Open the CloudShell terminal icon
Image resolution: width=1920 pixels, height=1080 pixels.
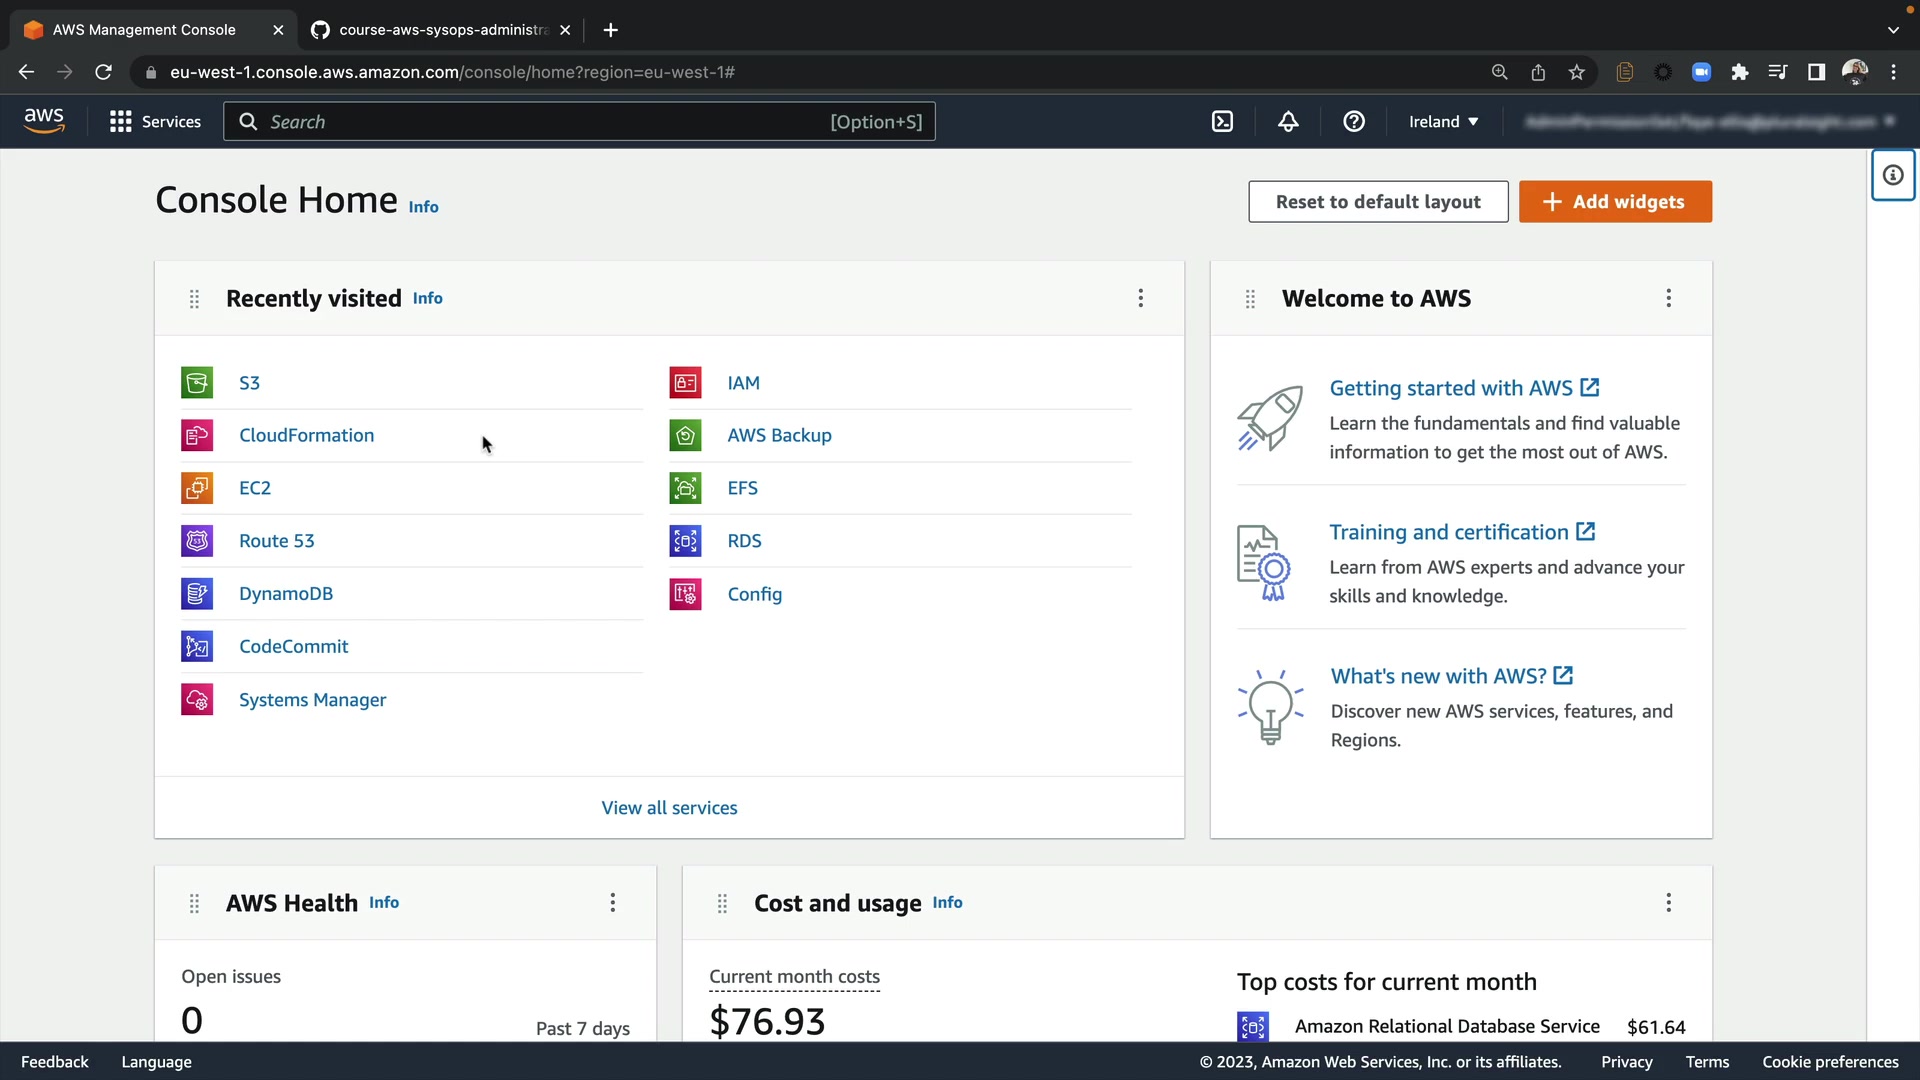[1222, 122]
